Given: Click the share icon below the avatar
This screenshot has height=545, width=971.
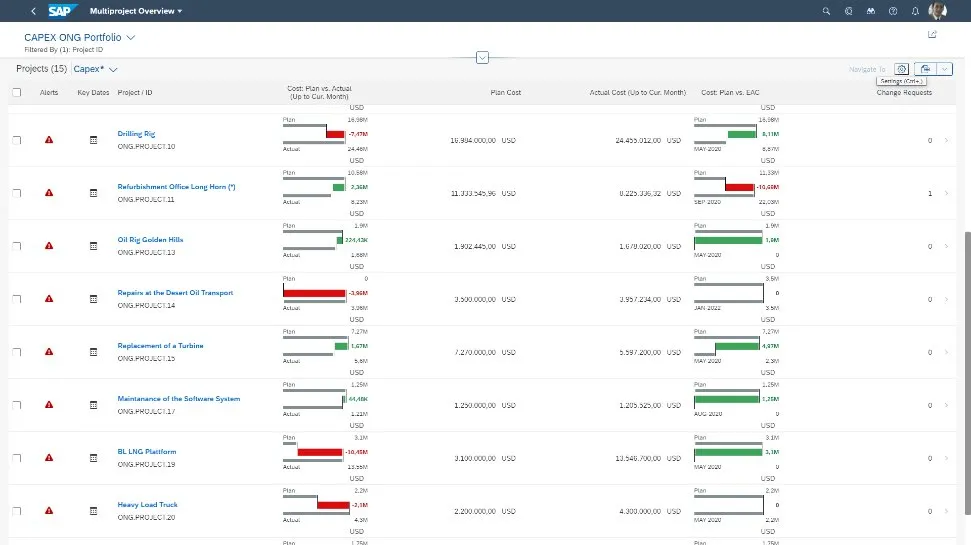Looking at the screenshot, I should [932, 35].
